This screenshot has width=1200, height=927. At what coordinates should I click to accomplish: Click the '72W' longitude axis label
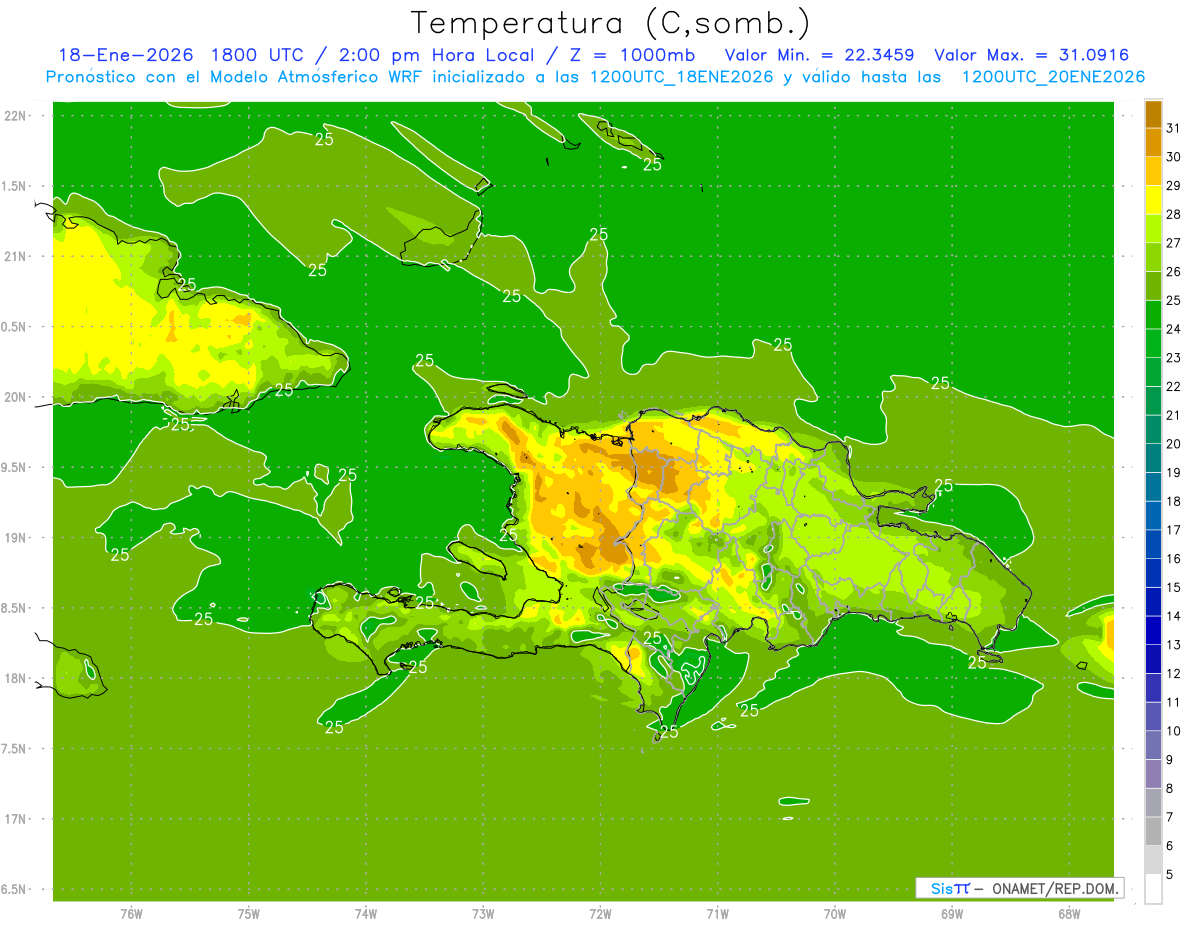pyautogui.click(x=601, y=913)
